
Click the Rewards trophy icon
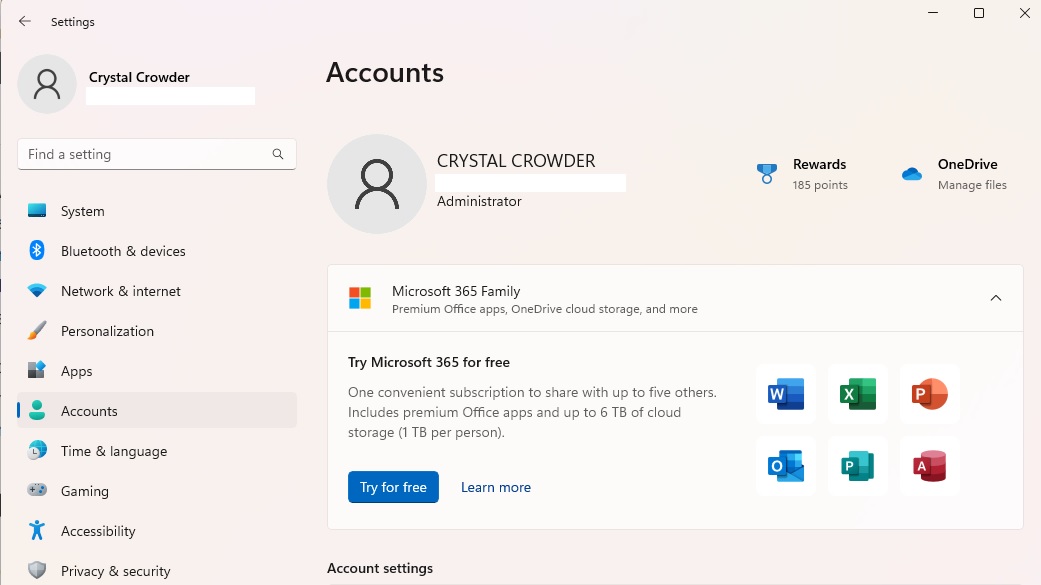click(x=766, y=173)
